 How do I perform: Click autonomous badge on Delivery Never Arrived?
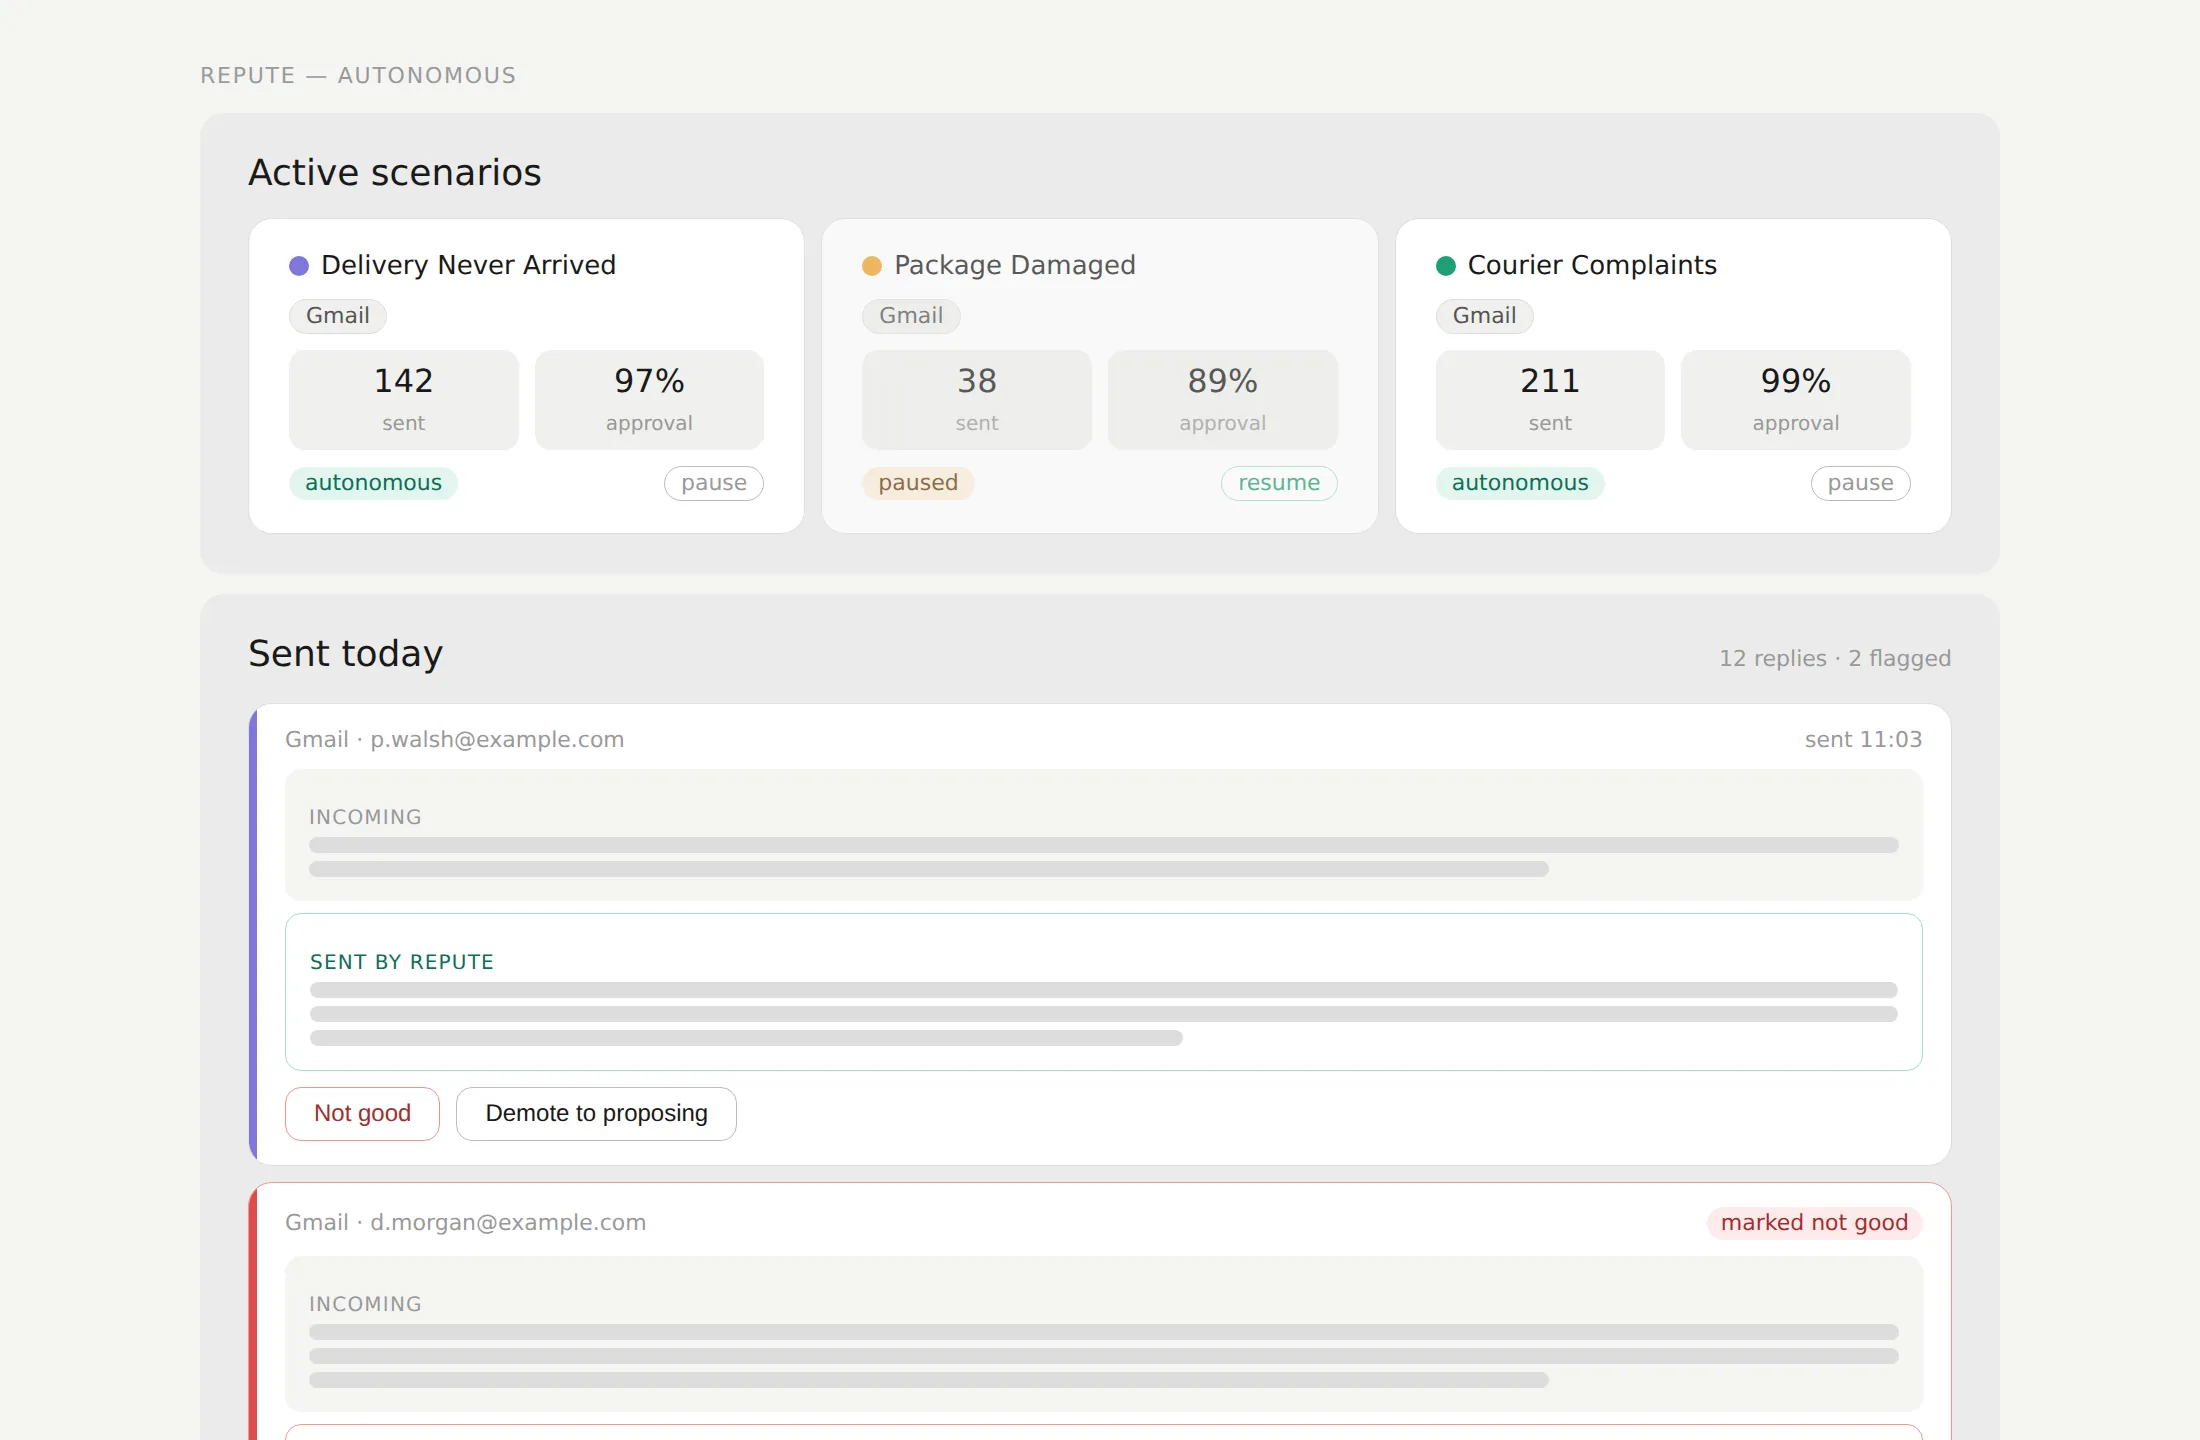click(373, 483)
